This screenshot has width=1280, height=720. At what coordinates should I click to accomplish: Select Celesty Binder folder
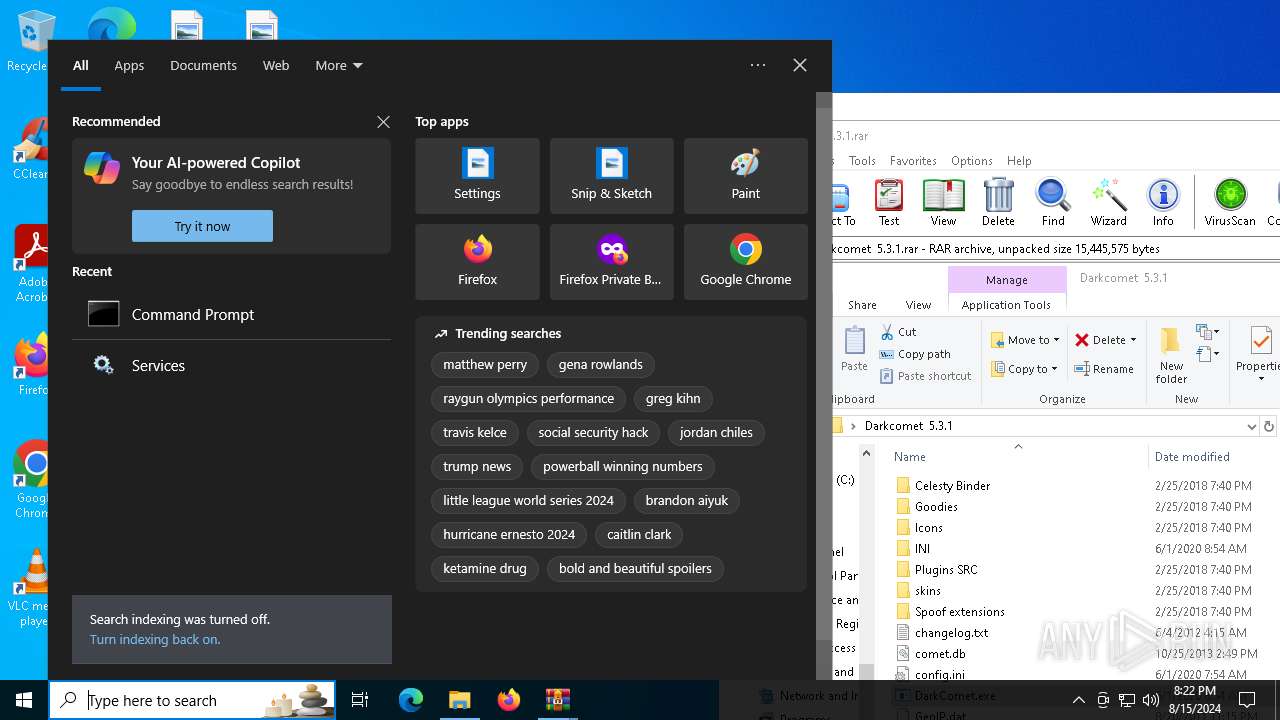tap(952, 485)
